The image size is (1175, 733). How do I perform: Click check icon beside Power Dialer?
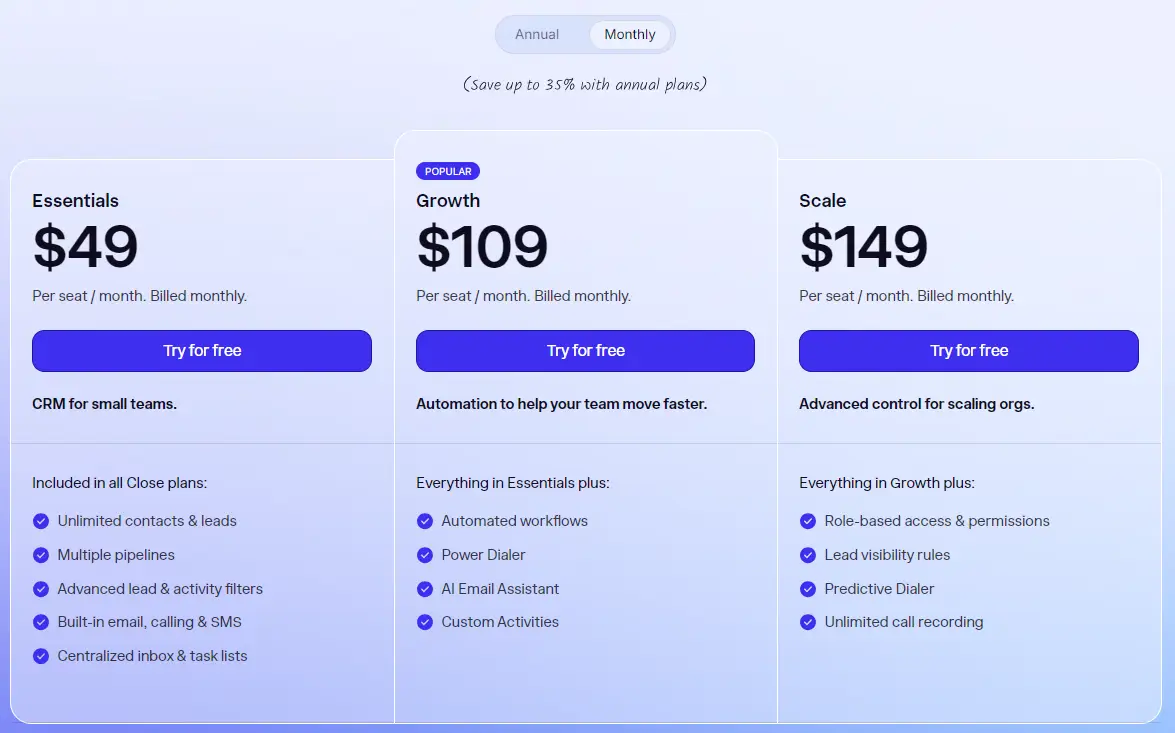(x=425, y=555)
